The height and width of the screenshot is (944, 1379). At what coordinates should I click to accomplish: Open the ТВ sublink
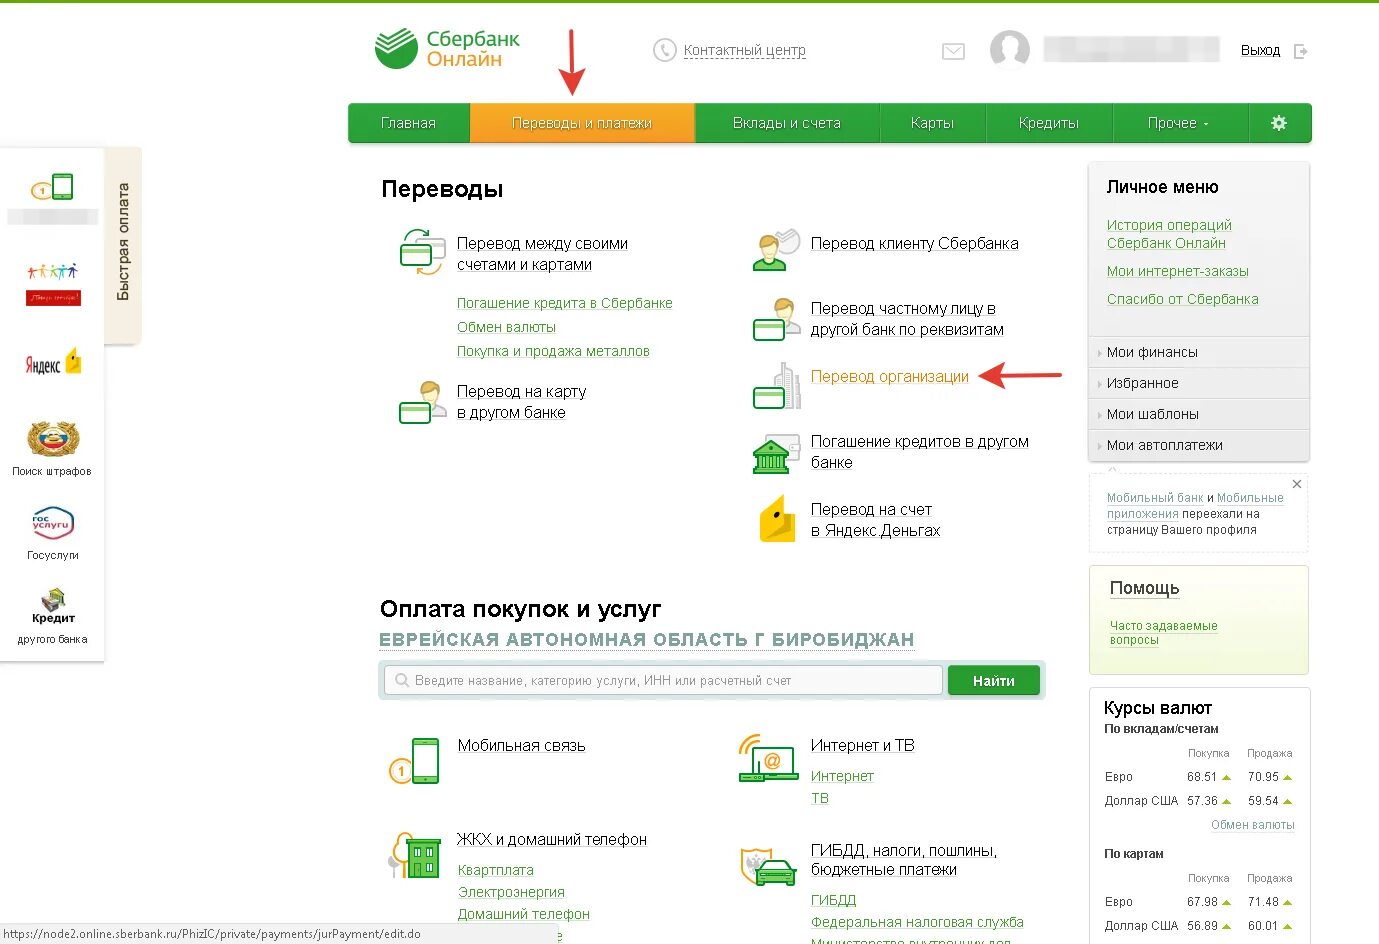point(820,798)
